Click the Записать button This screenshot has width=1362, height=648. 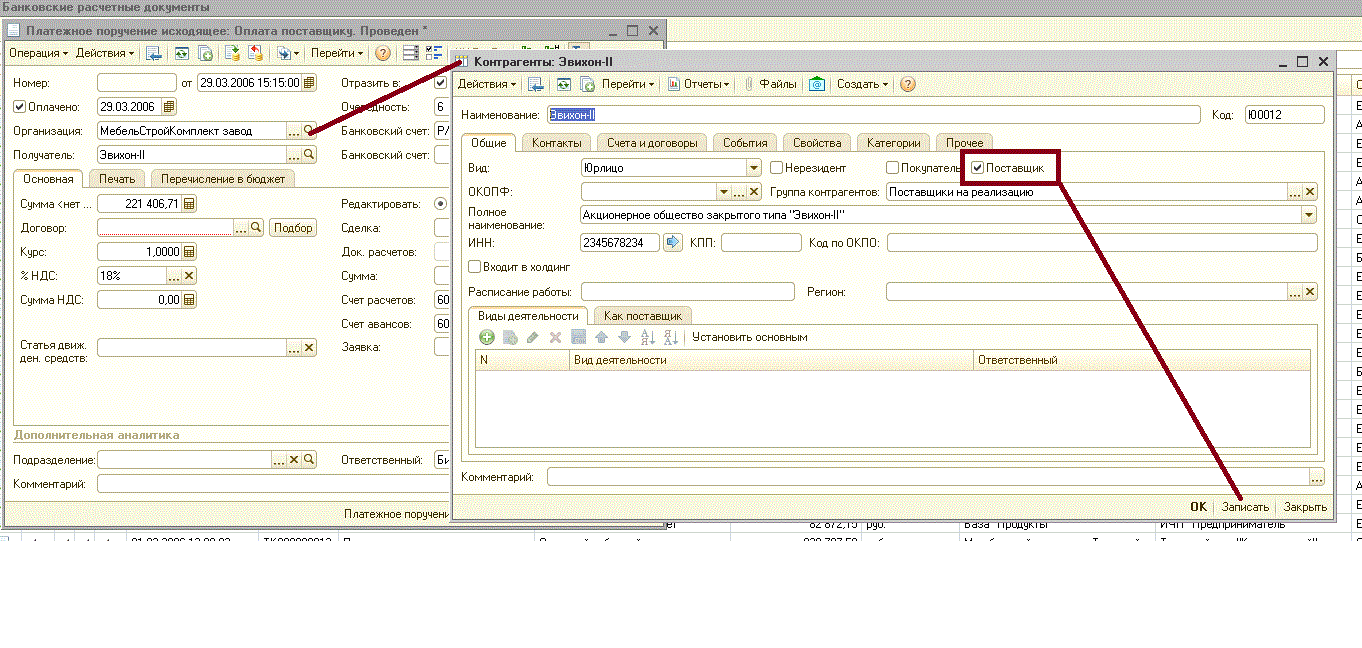(1245, 507)
